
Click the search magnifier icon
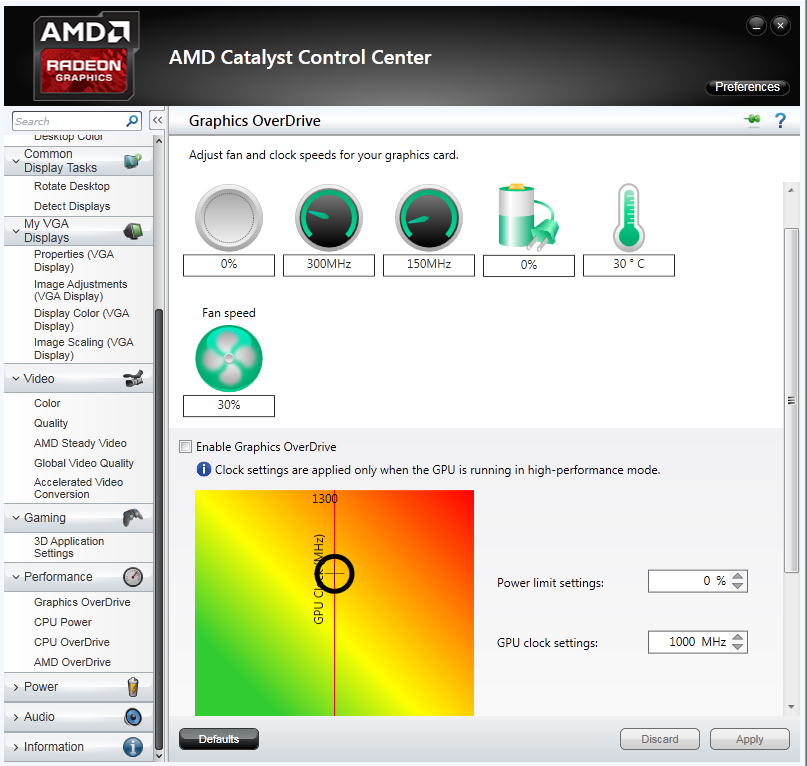(132, 121)
